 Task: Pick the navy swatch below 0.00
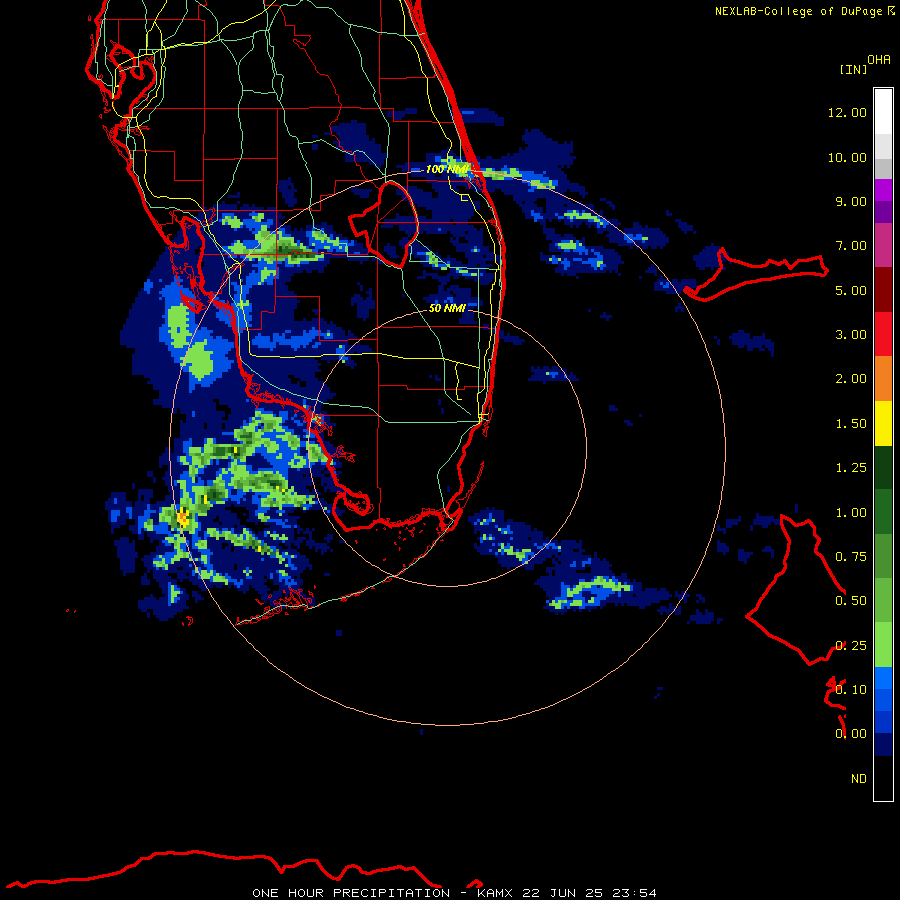point(883,745)
